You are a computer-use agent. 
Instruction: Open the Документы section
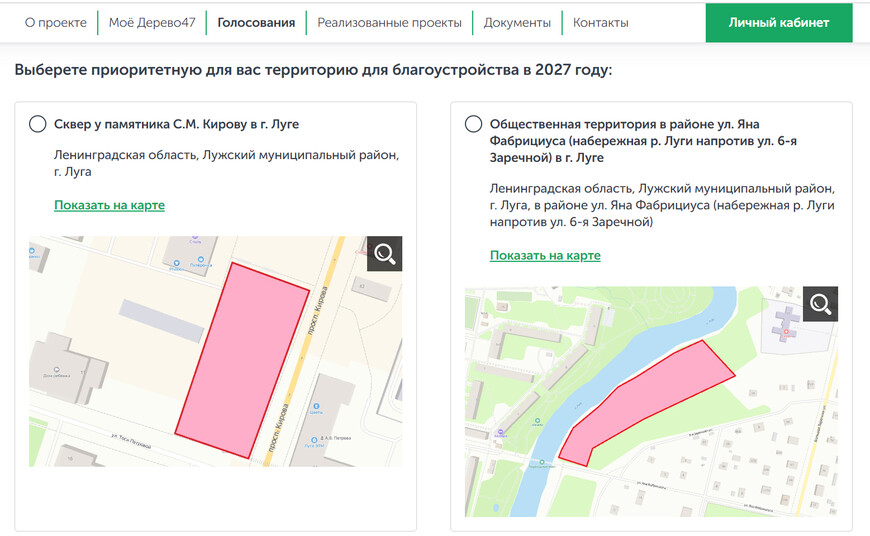517,22
